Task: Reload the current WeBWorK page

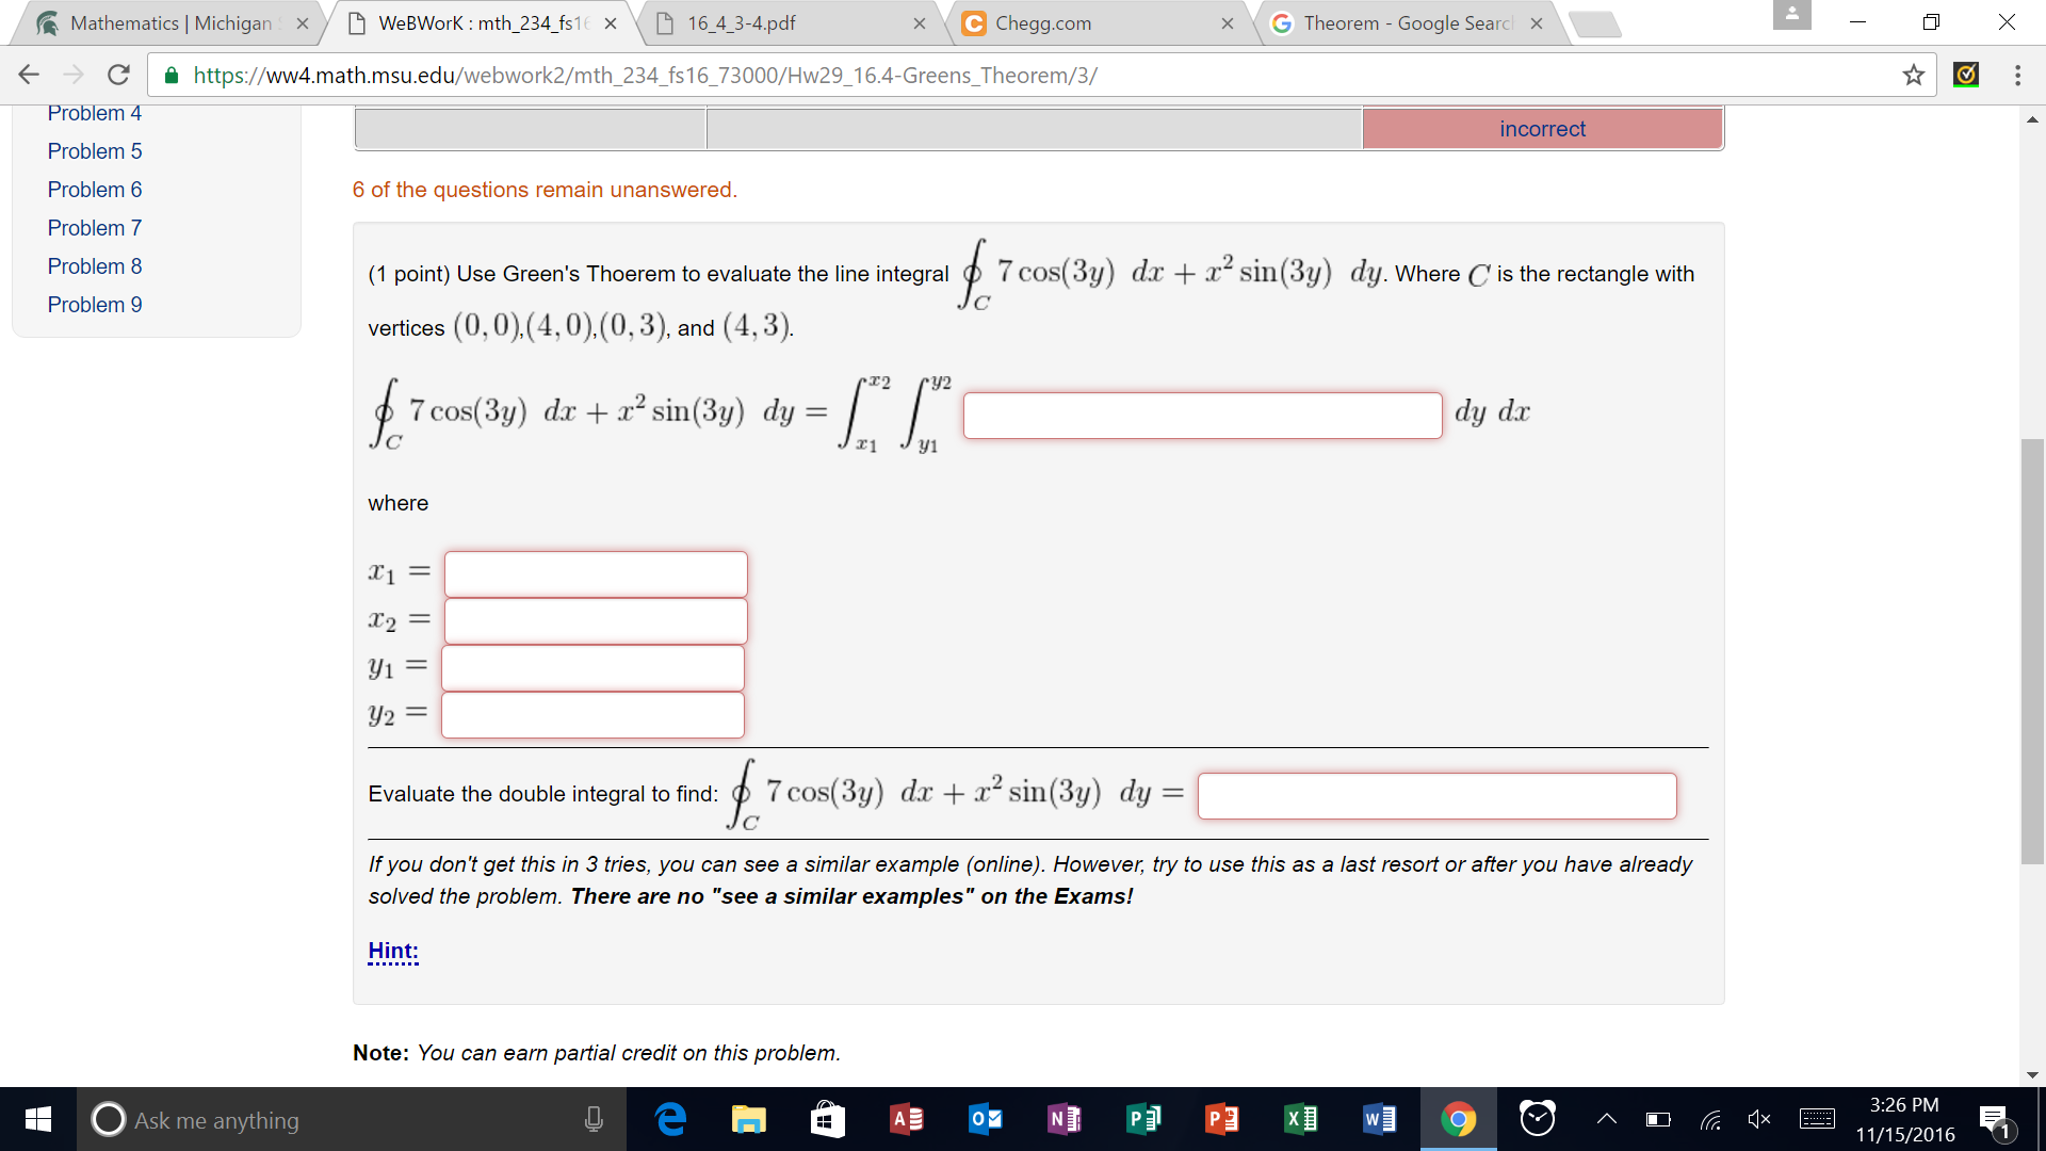Action: point(117,74)
